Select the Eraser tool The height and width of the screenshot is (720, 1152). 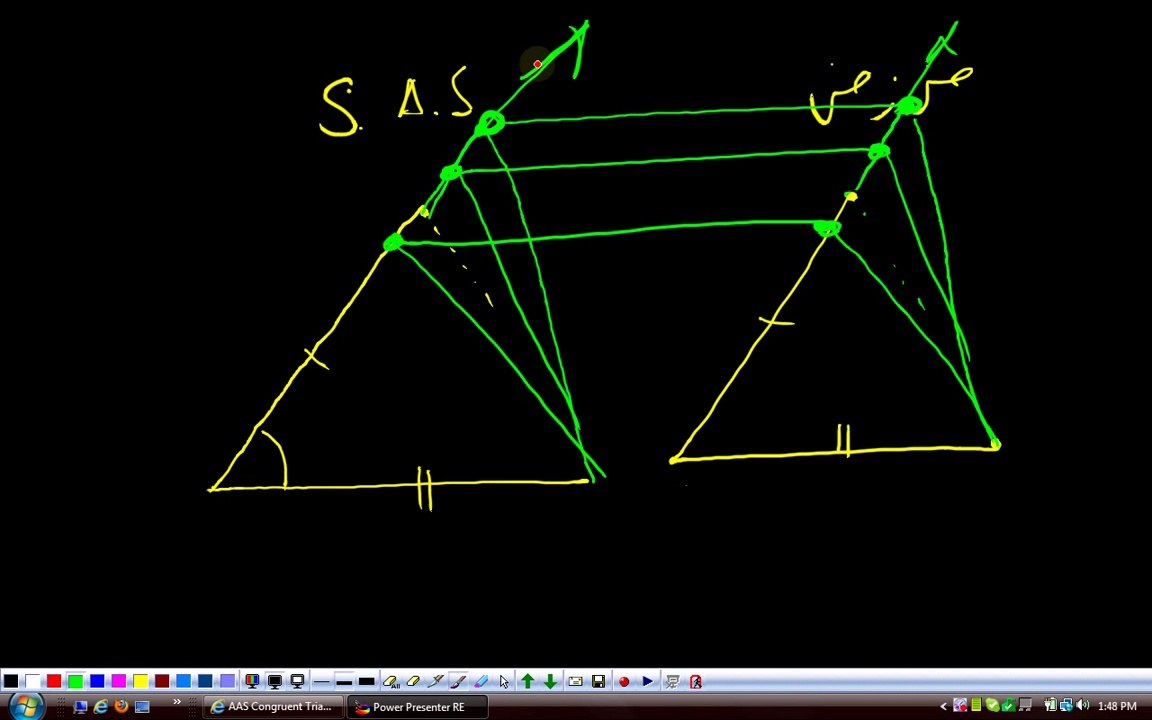pyautogui.click(x=413, y=682)
